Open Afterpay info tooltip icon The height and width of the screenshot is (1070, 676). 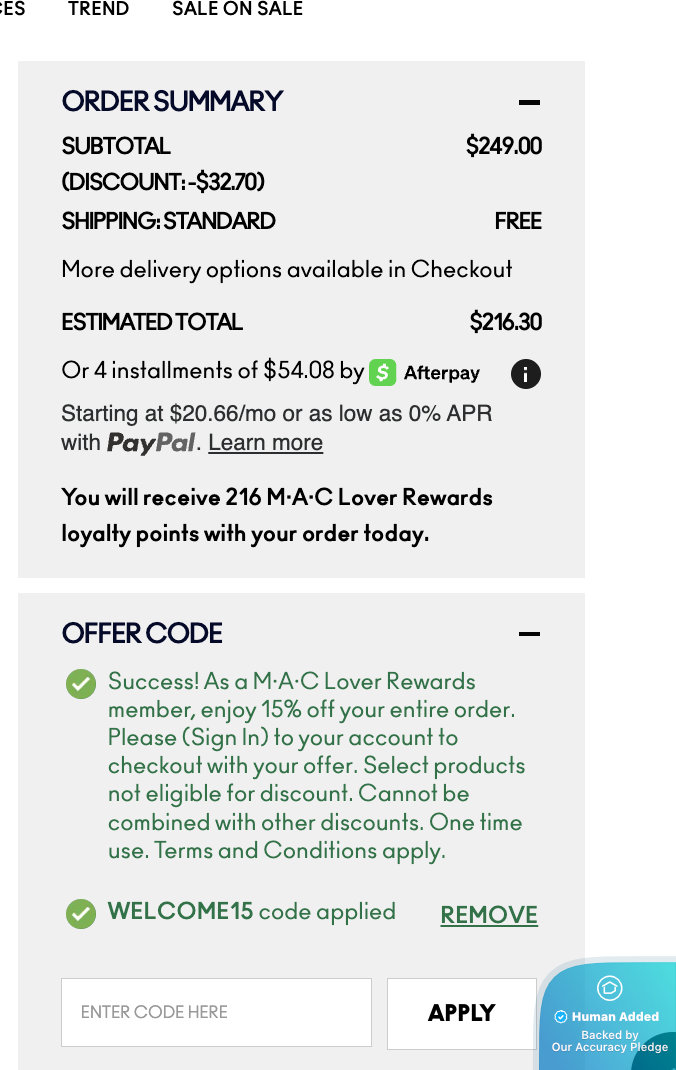(x=526, y=373)
